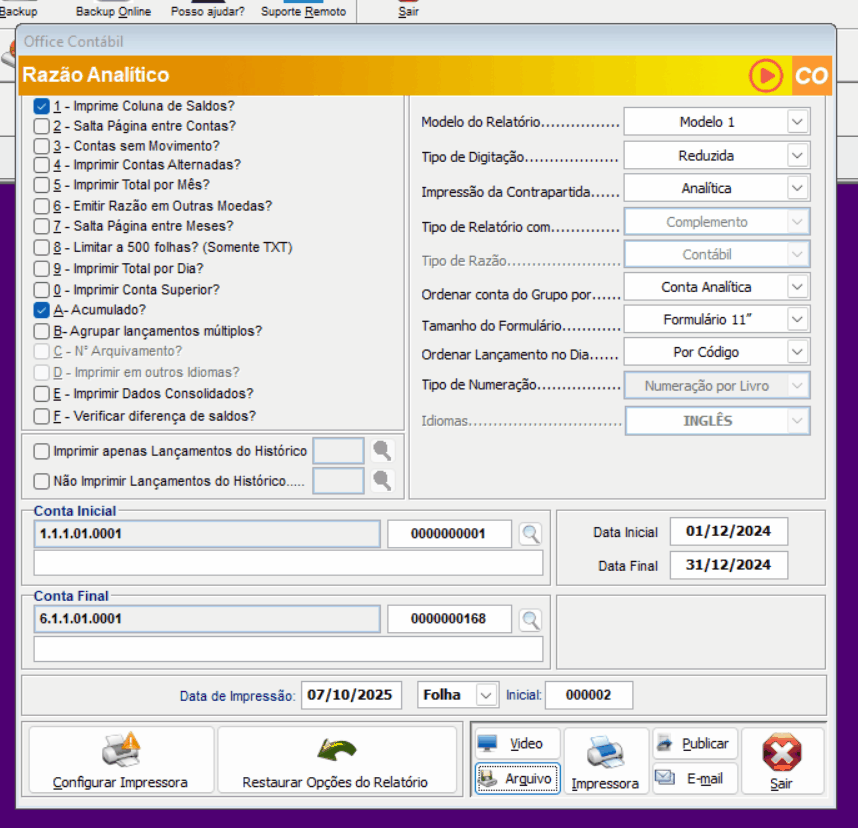
Task: Click Suporte Remoto in top toolbar
Action: point(303,12)
